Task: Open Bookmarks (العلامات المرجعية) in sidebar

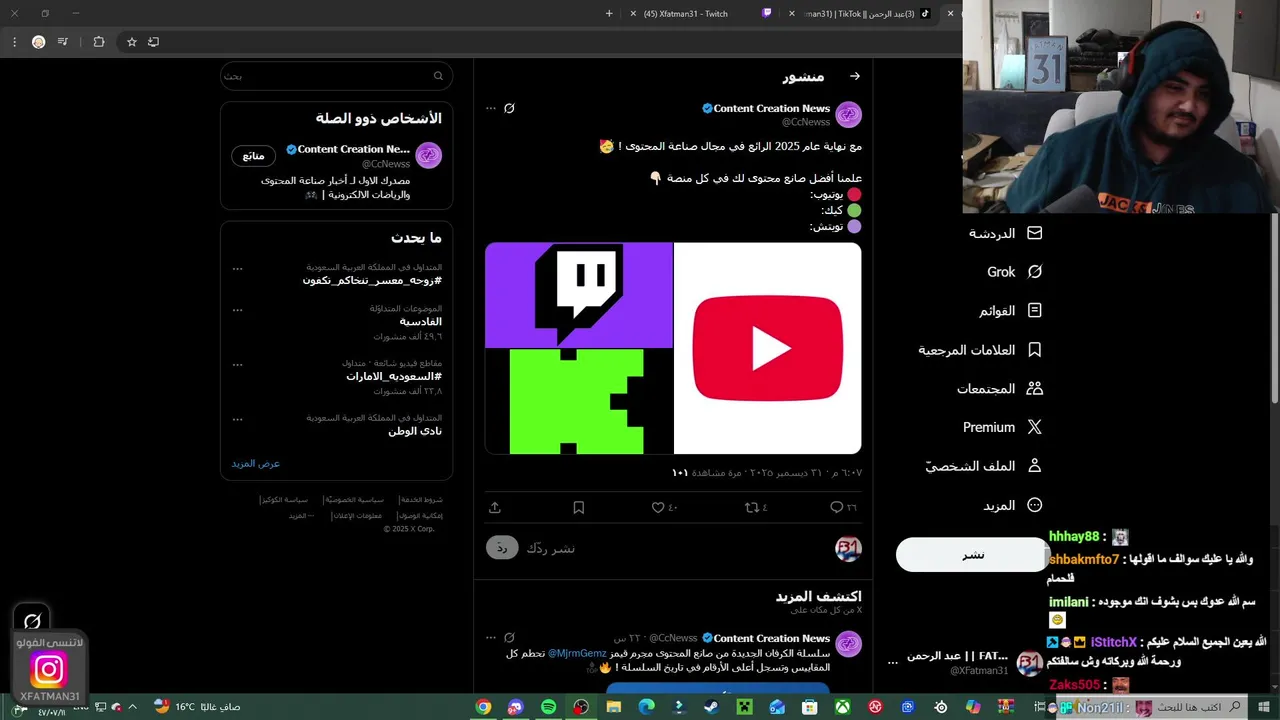Action: pyautogui.click(x=980, y=350)
